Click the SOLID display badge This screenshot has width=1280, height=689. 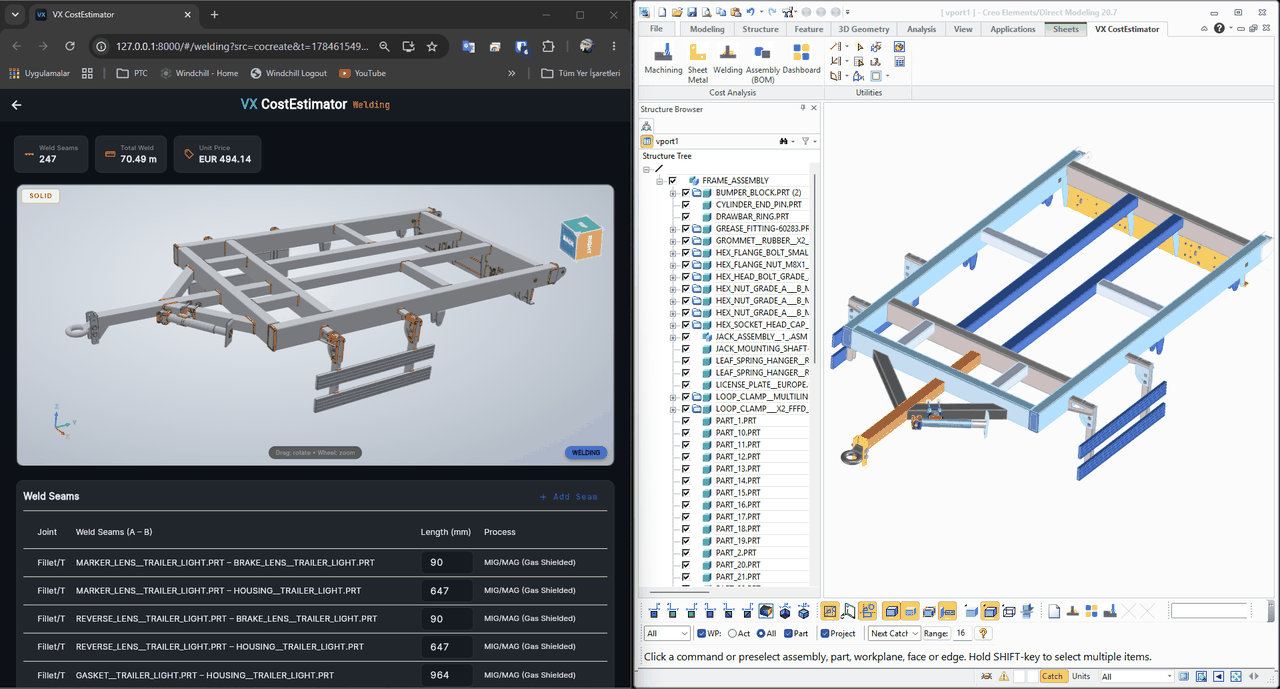click(x=40, y=196)
